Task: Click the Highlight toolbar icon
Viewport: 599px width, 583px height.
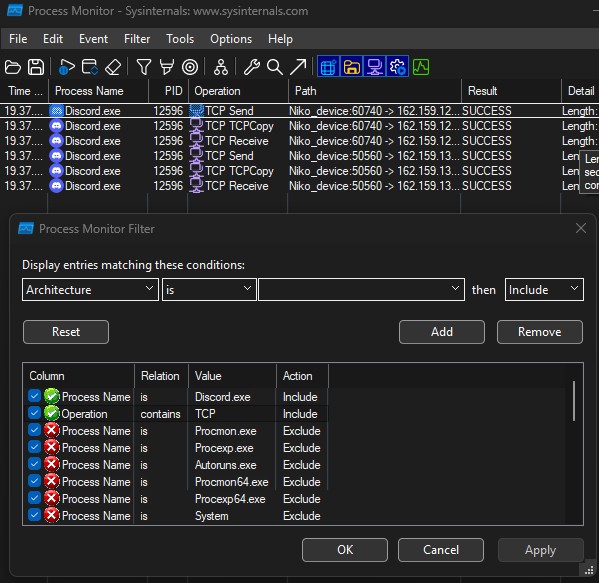Action: click(167, 67)
